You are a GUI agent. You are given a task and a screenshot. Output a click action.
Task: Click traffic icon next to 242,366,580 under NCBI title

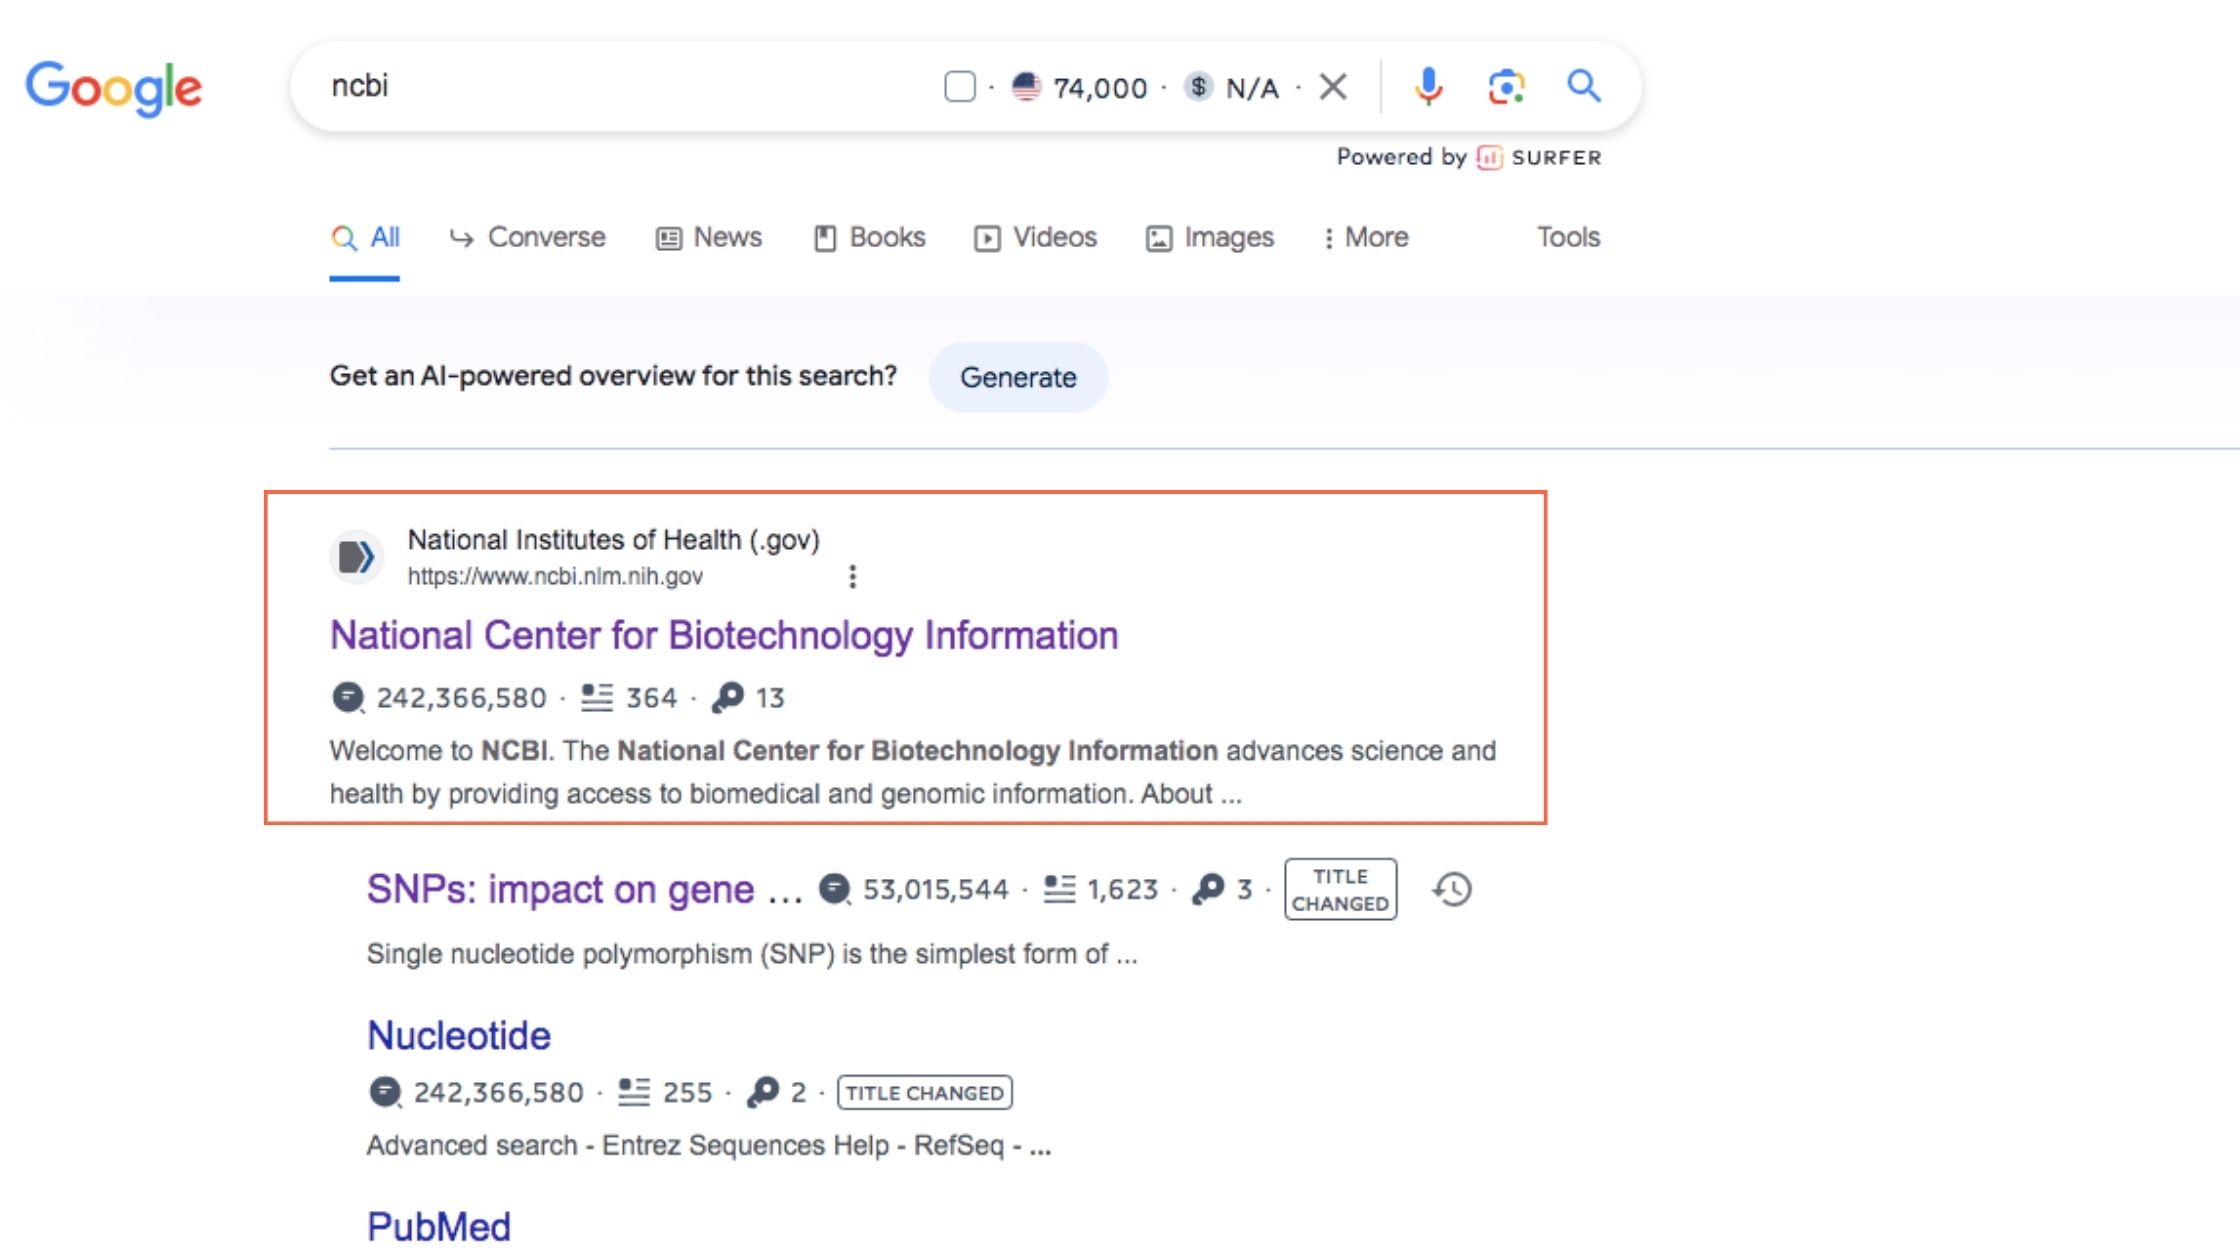tap(347, 697)
